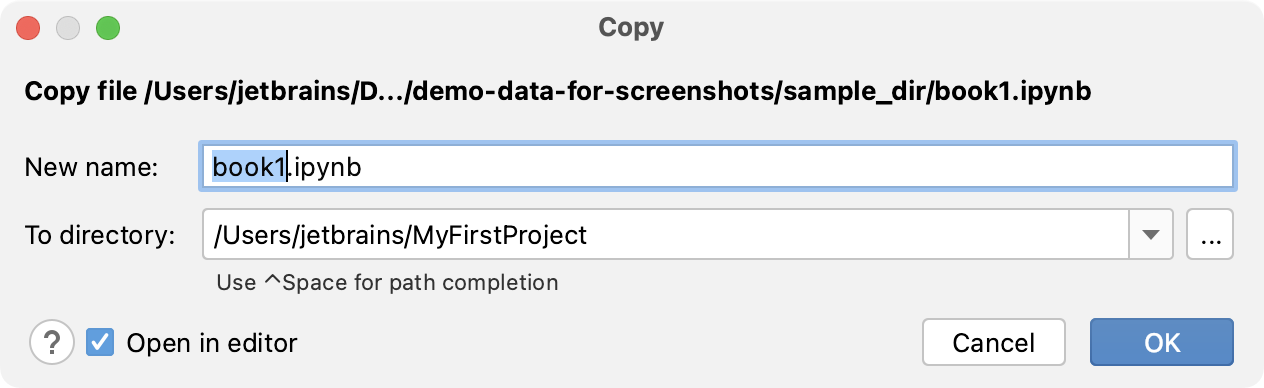The height and width of the screenshot is (388, 1264).
Task: Click the green zoom window button
Action: pyautogui.click(x=107, y=28)
